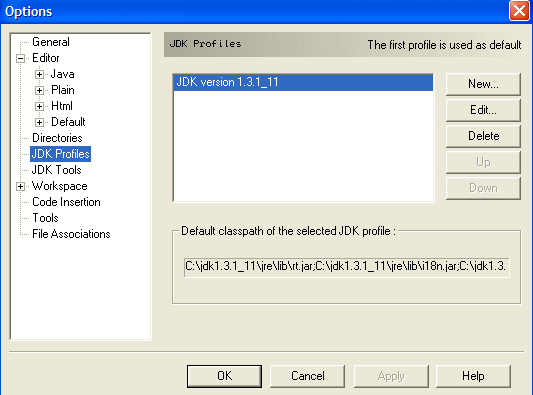Select Plain under Editor
The image size is (533, 395).
pos(63,90)
